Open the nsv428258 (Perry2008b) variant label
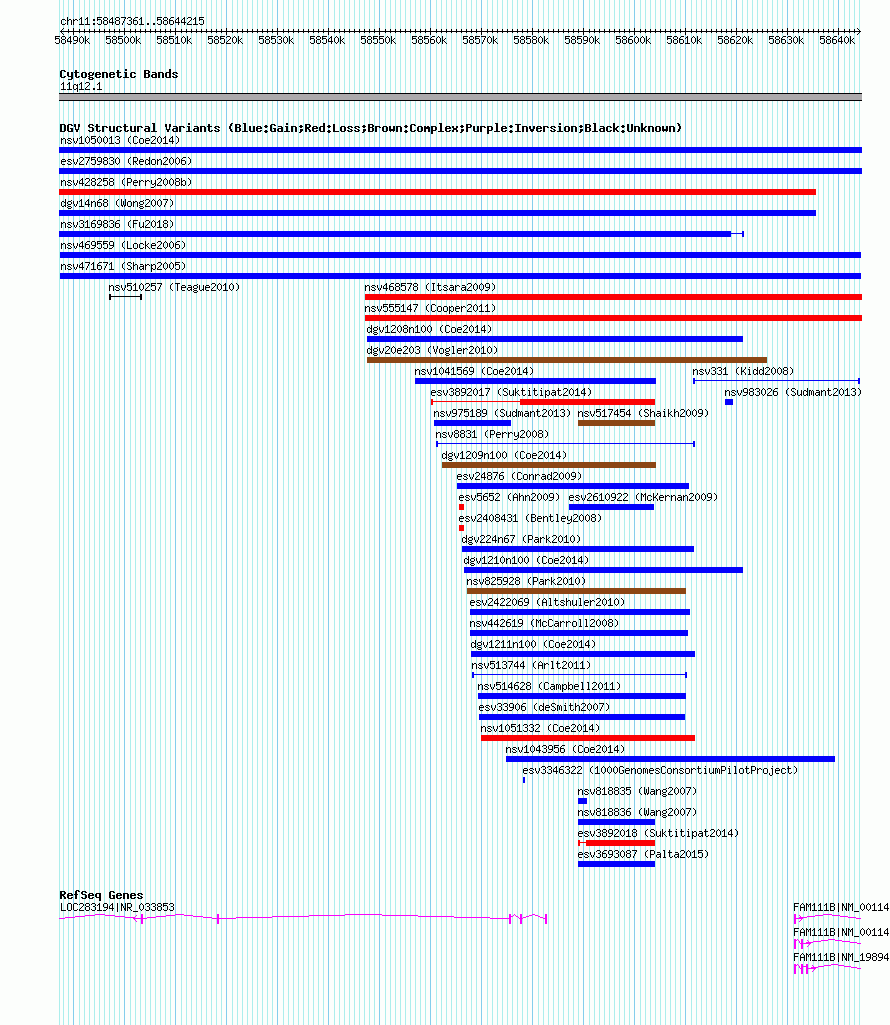 click(126, 182)
